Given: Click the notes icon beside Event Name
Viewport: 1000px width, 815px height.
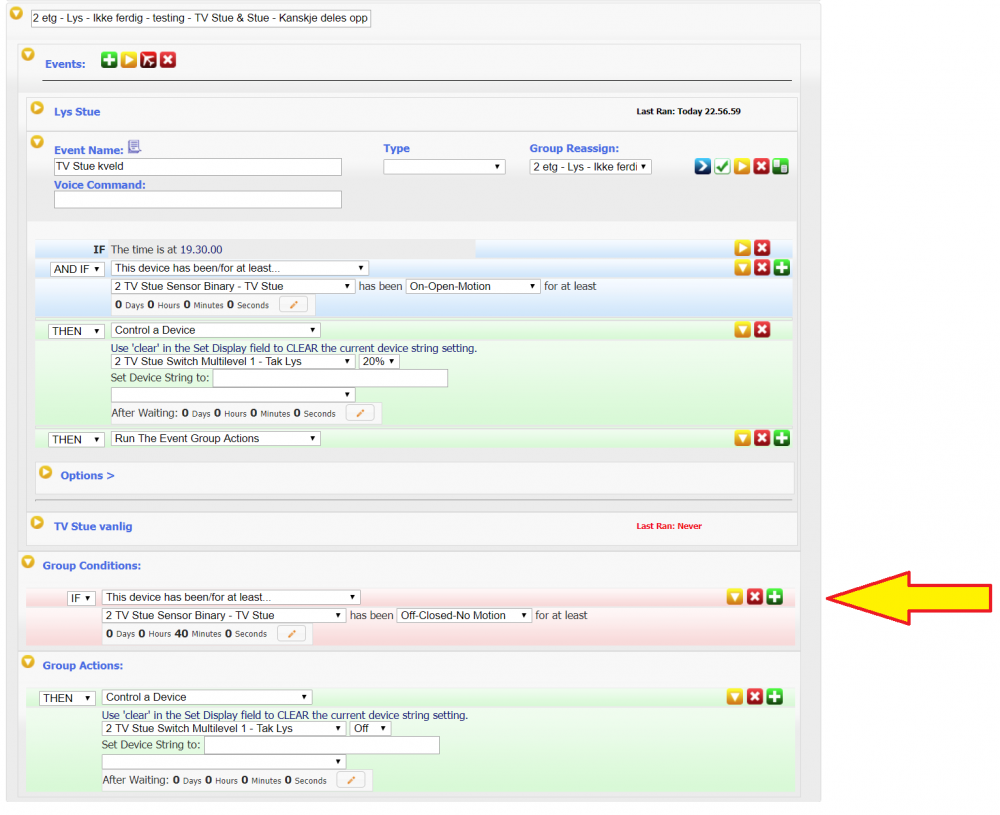Looking at the screenshot, I should pyautogui.click(x=135, y=148).
